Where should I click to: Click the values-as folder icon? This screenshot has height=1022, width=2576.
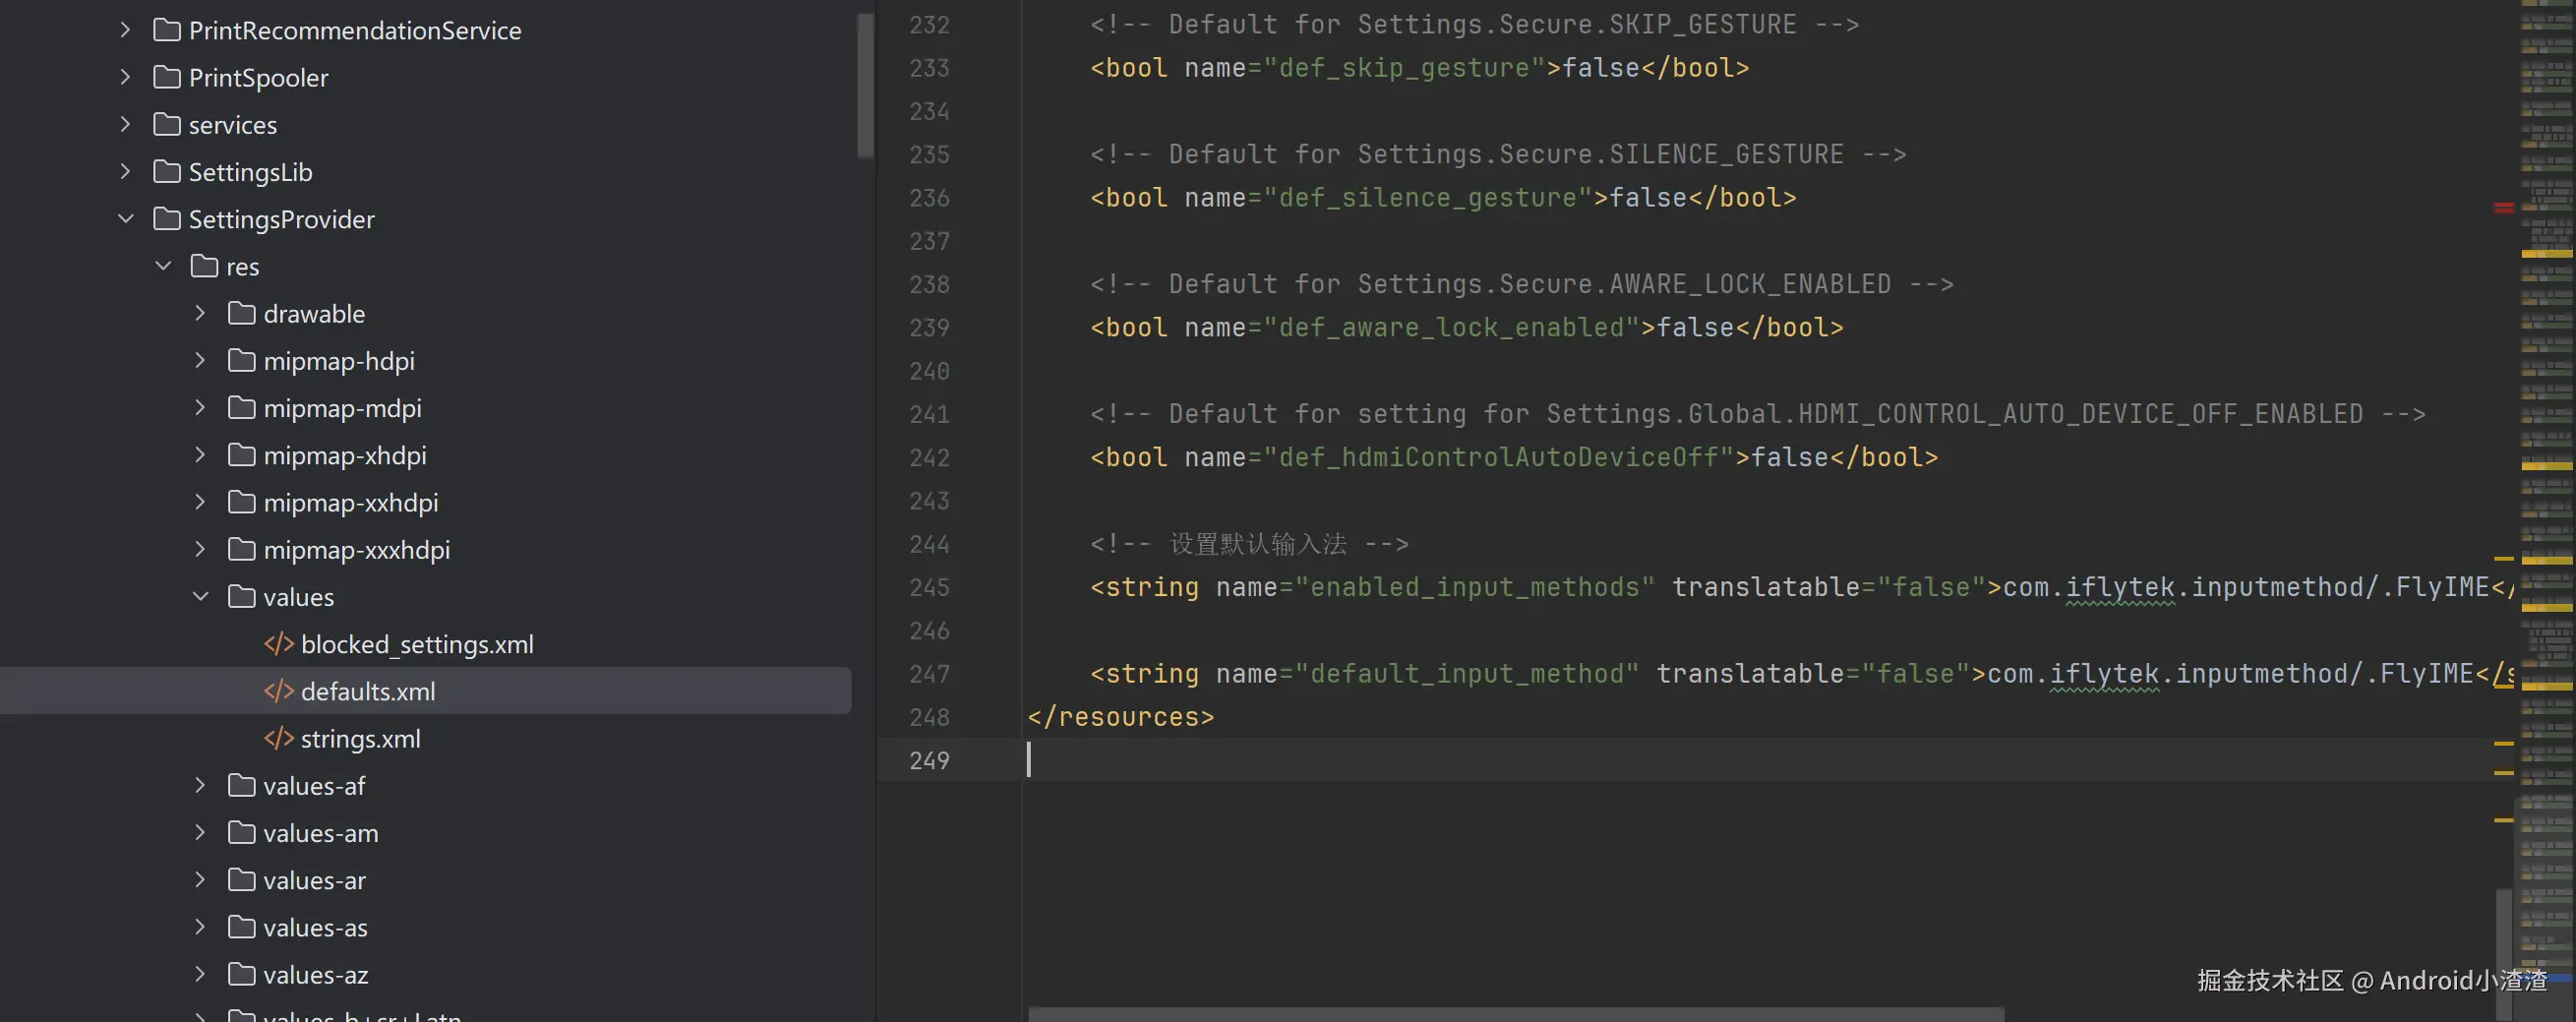coord(241,926)
